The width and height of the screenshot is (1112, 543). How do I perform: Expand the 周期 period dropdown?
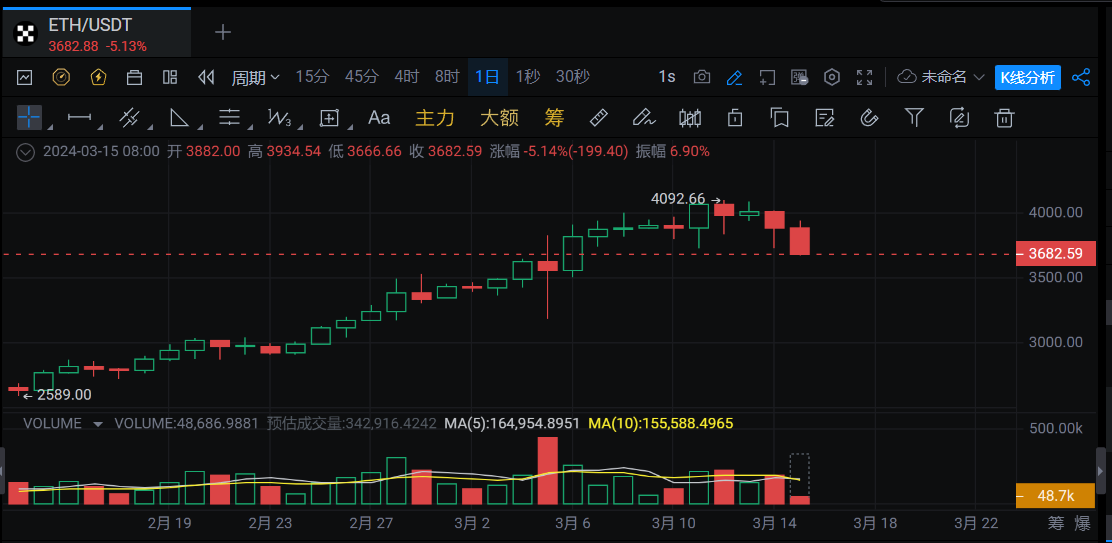(x=256, y=77)
